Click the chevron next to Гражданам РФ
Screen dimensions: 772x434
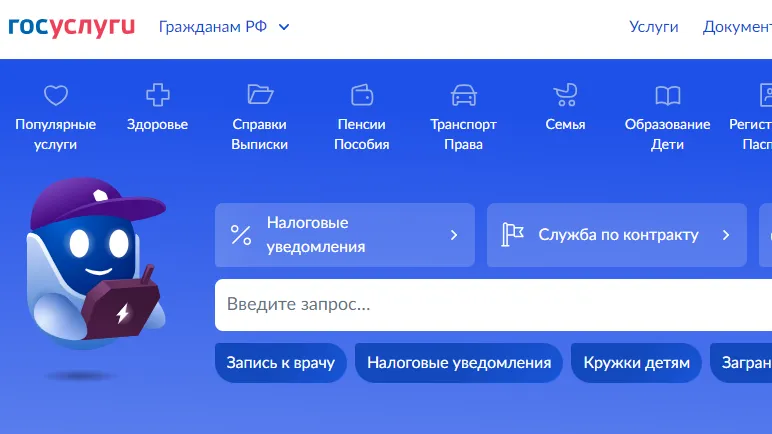(284, 27)
